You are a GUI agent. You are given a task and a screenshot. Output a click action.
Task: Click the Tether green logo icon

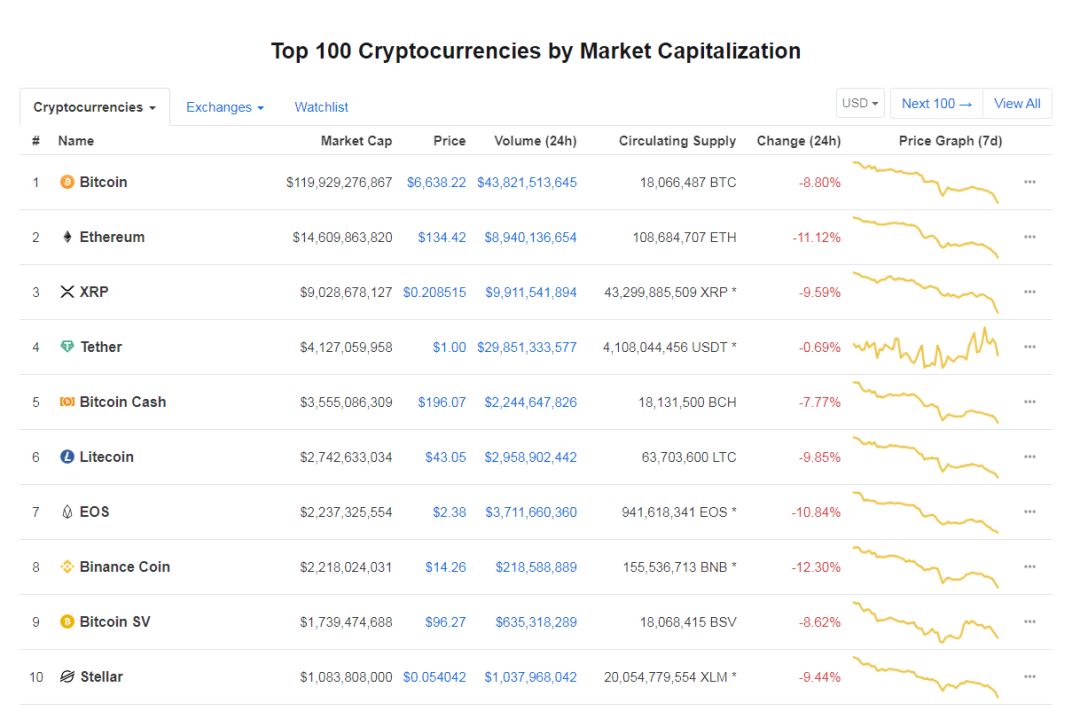pyautogui.click(x=67, y=347)
